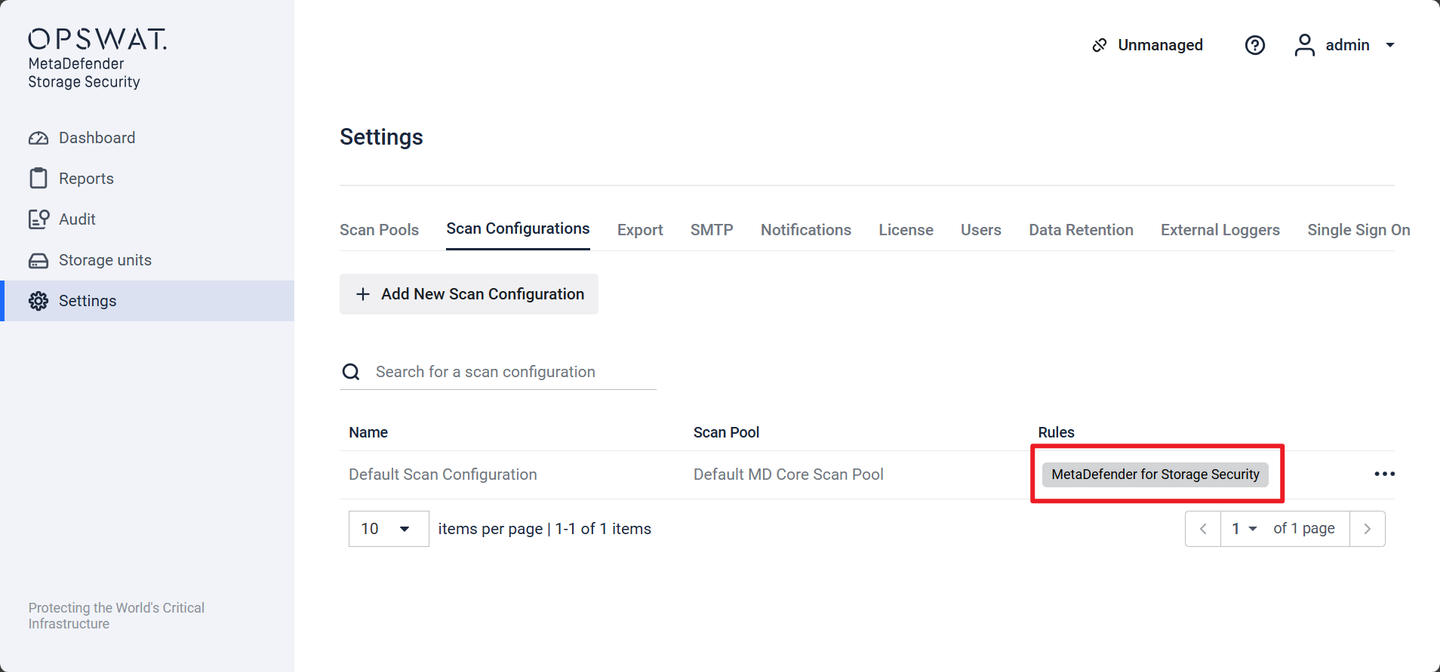Screen dimensions: 1440x672
Task: Click the Default MD Core Scan Pool cell
Action: coord(789,475)
